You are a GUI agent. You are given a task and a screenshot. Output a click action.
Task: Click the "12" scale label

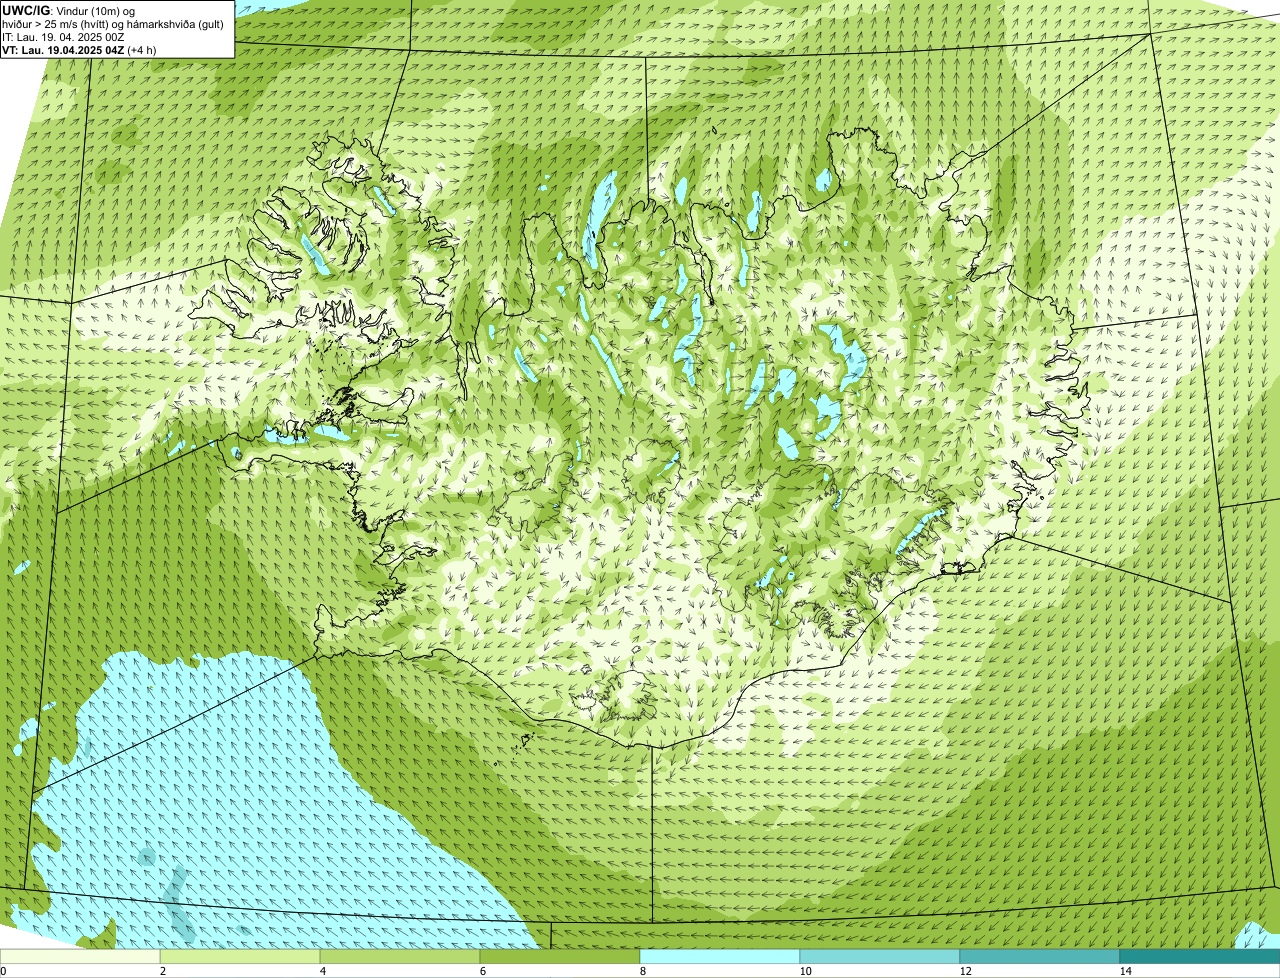pyautogui.click(x=964, y=971)
